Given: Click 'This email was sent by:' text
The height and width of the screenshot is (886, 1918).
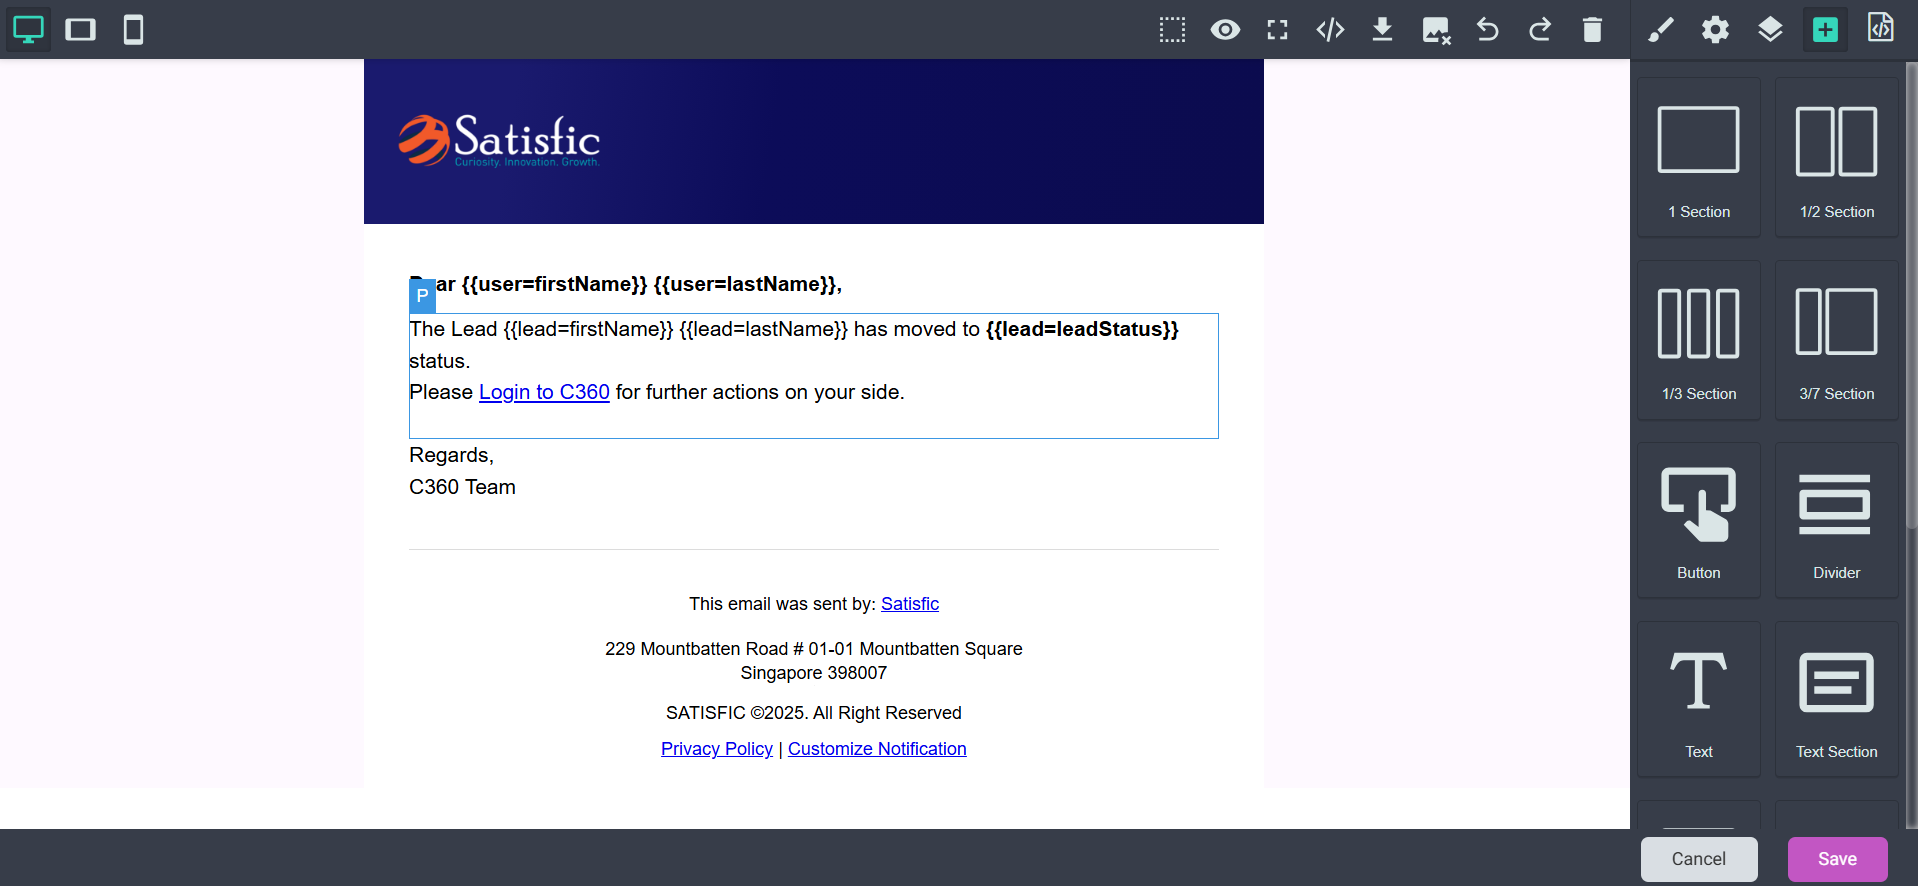Looking at the screenshot, I should pos(782,604).
